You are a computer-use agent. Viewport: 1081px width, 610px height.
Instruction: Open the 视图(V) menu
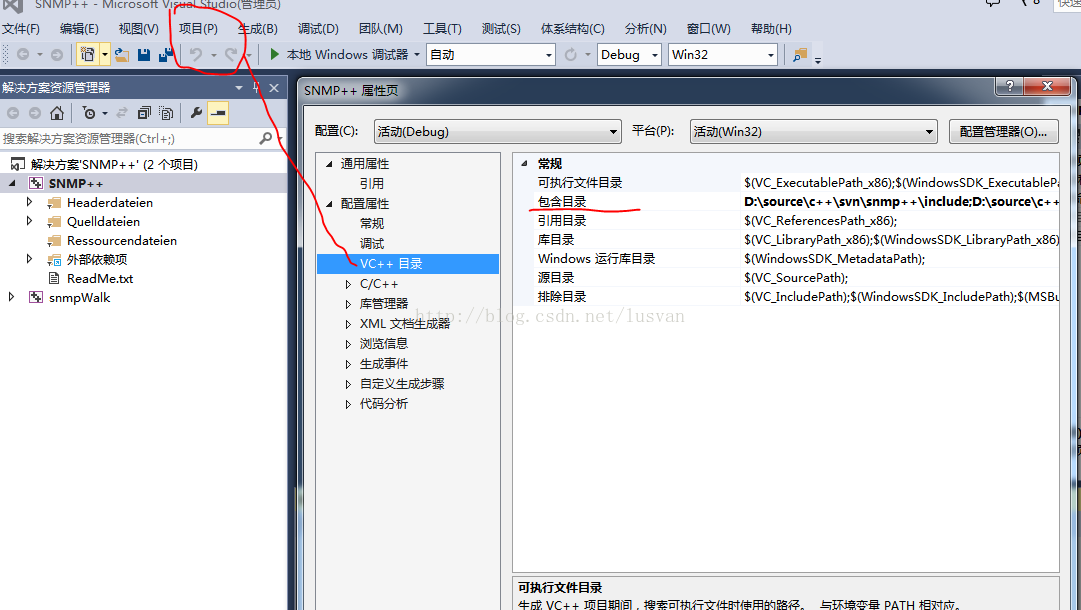139,29
